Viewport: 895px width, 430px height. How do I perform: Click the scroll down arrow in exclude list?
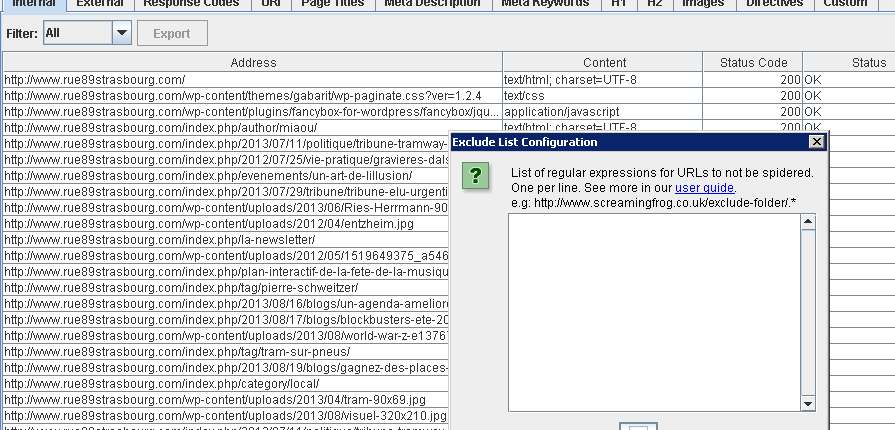[808, 402]
